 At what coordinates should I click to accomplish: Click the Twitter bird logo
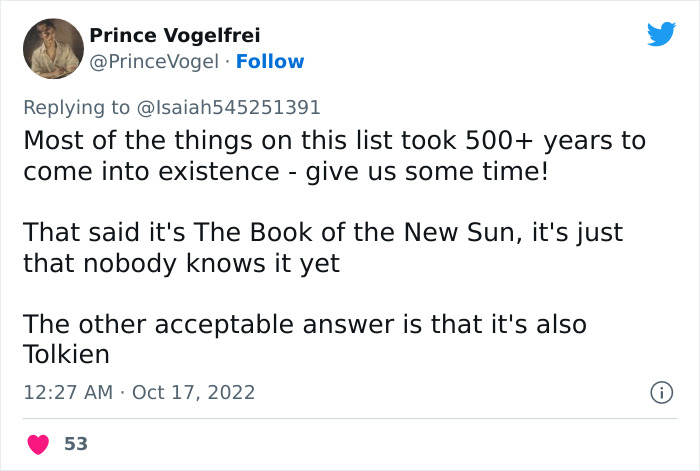pos(661,34)
